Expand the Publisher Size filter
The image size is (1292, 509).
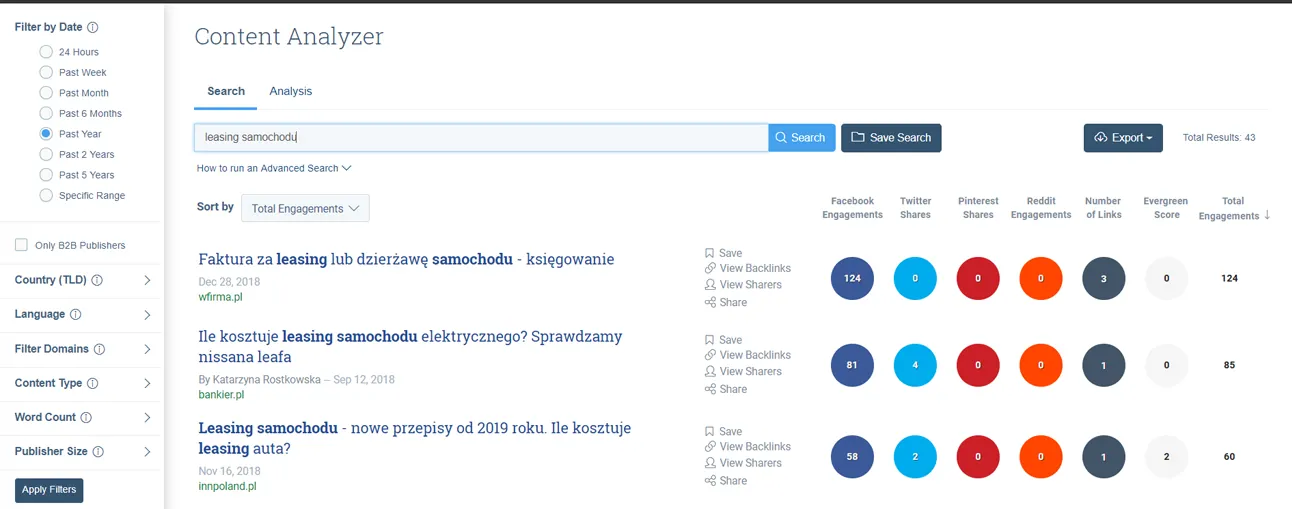[x=147, y=452]
